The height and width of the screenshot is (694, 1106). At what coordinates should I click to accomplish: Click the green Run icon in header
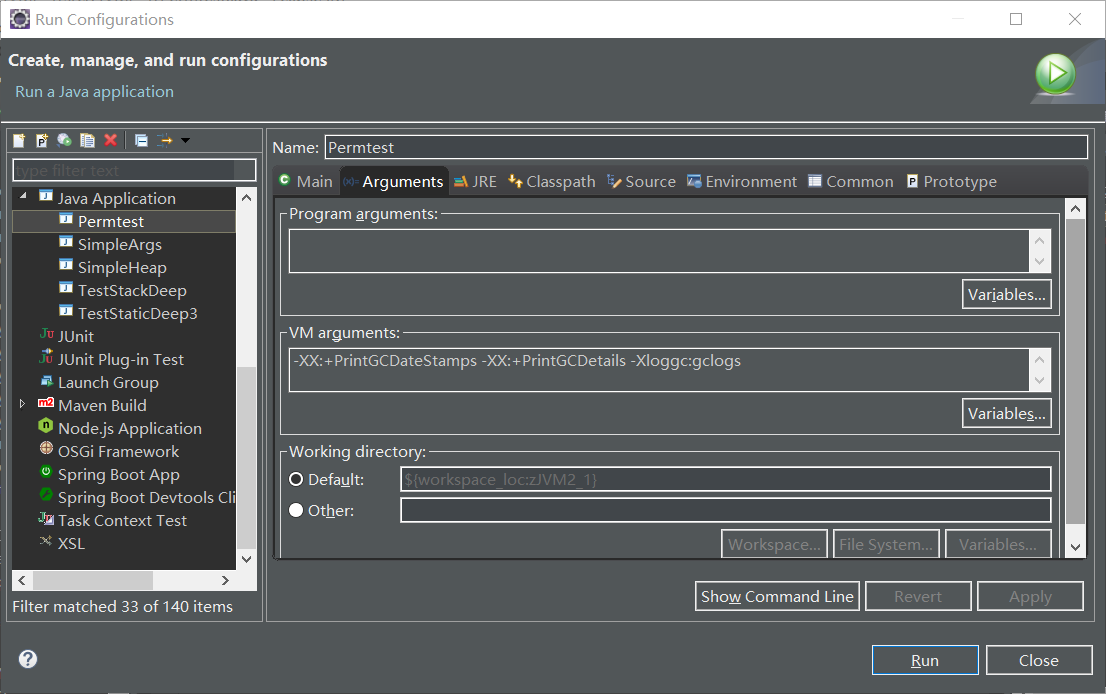click(x=1055, y=74)
